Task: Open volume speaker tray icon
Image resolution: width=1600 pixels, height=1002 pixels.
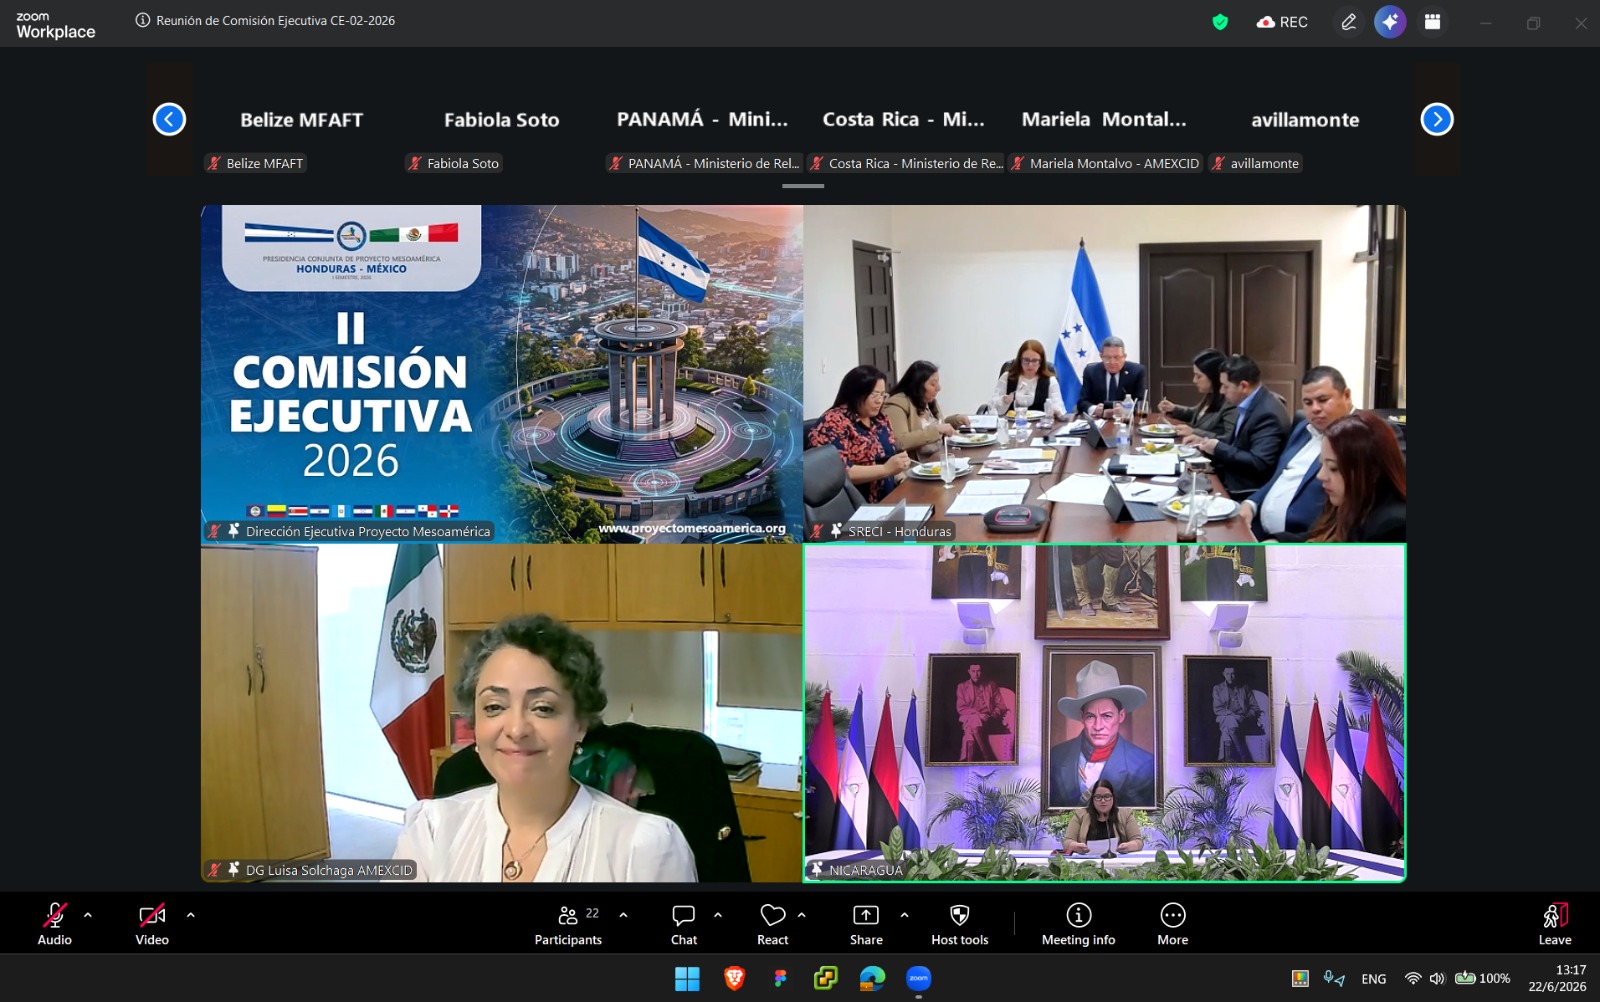Action: click(1437, 979)
